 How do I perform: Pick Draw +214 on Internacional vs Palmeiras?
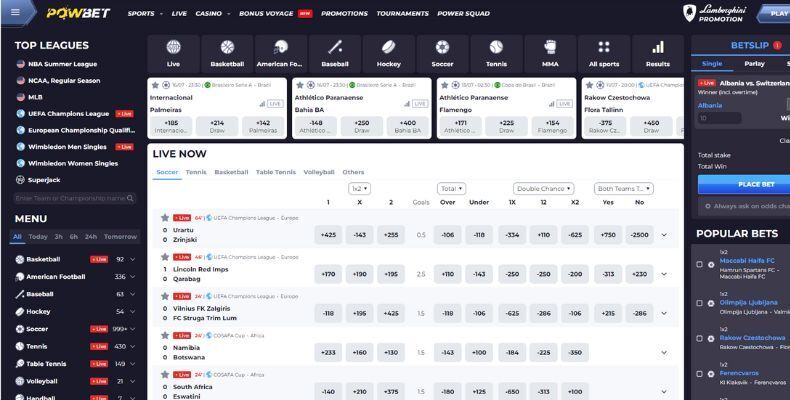pos(217,126)
